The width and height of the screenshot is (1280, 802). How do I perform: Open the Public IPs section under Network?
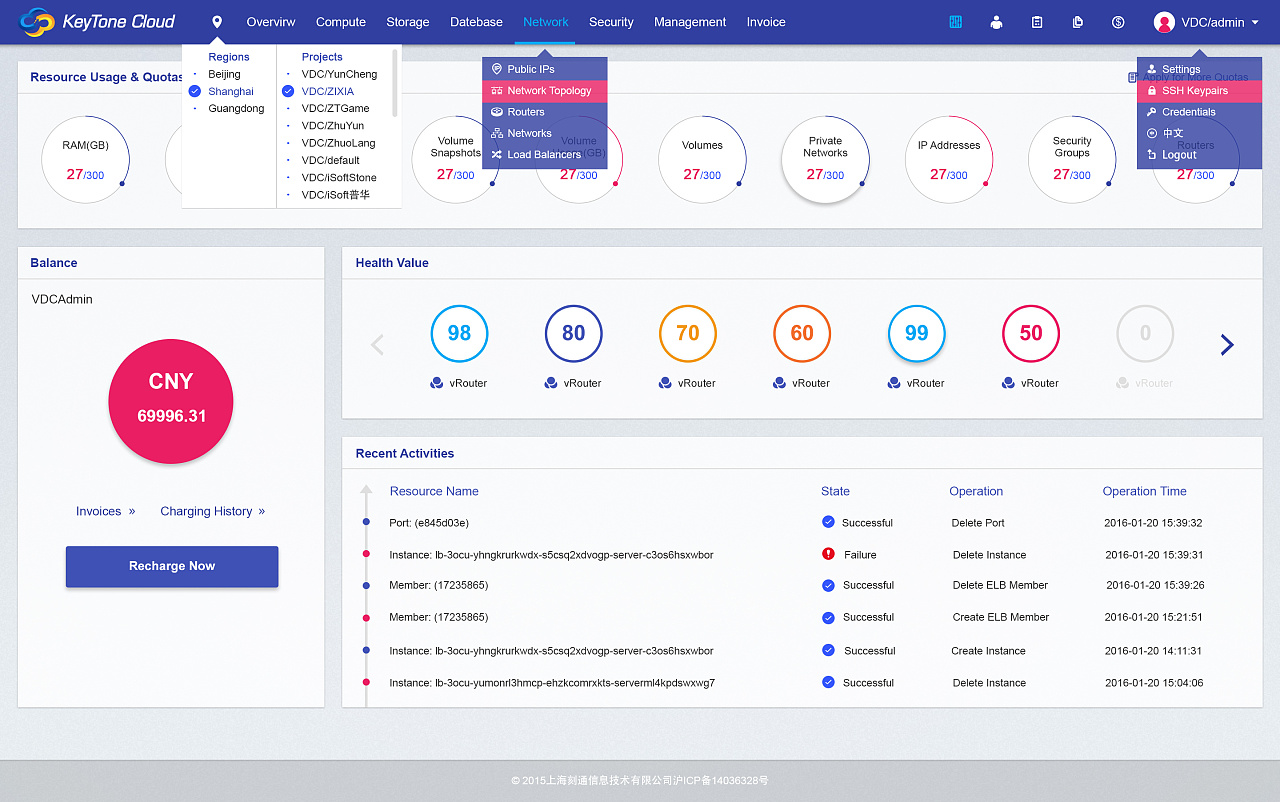click(x=534, y=69)
